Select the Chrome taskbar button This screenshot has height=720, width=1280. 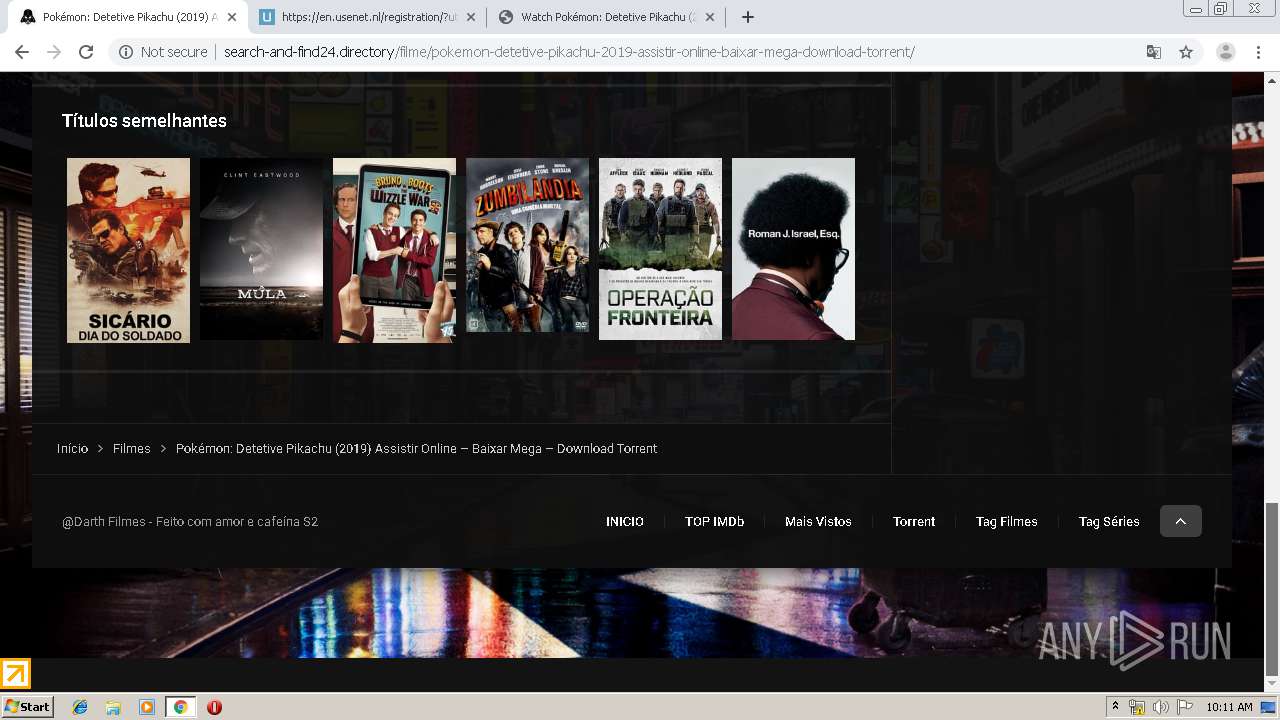[x=180, y=707]
